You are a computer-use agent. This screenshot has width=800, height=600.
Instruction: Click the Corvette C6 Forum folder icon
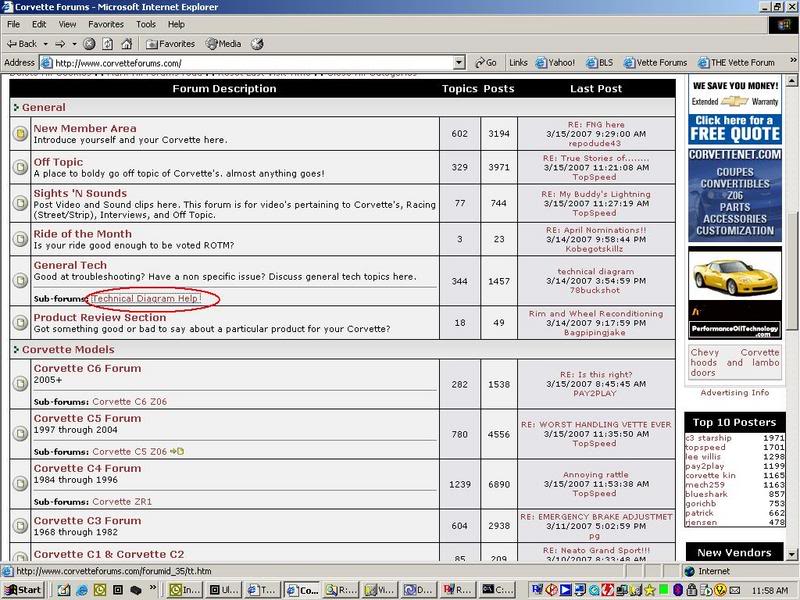pyautogui.click(x=20, y=384)
